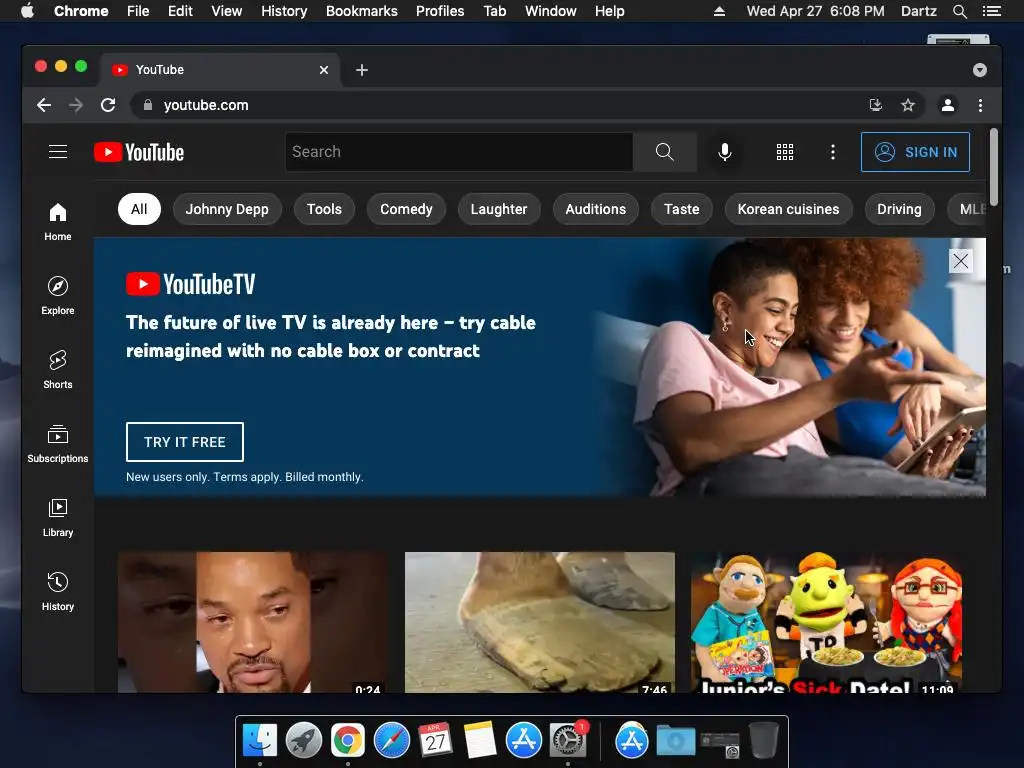This screenshot has width=1024, height=768.
Task: Open YouTube settings three-dot menu
Action: [832, 152]
